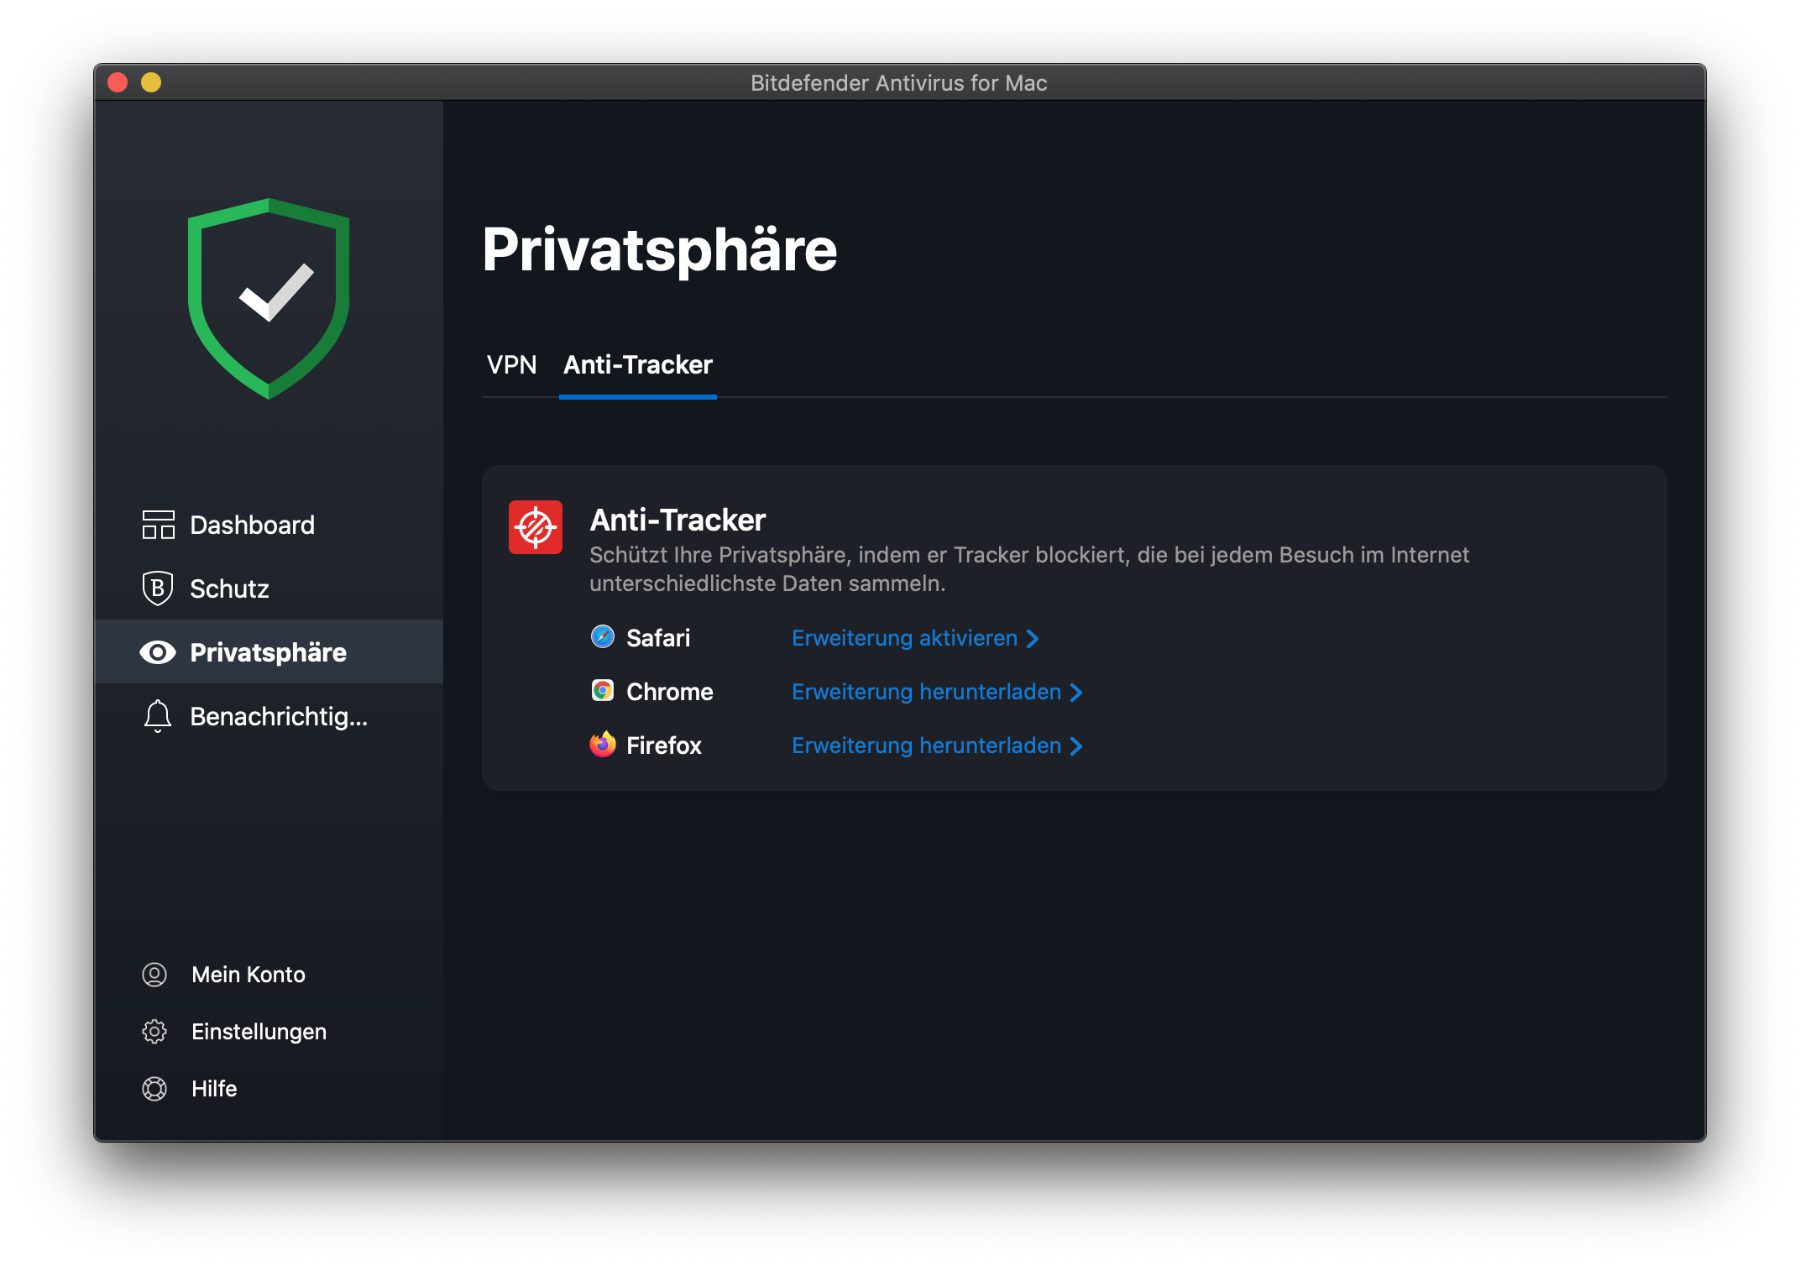Click the green shield status icon
The image size is (1800, 1266).
[268, 298]
